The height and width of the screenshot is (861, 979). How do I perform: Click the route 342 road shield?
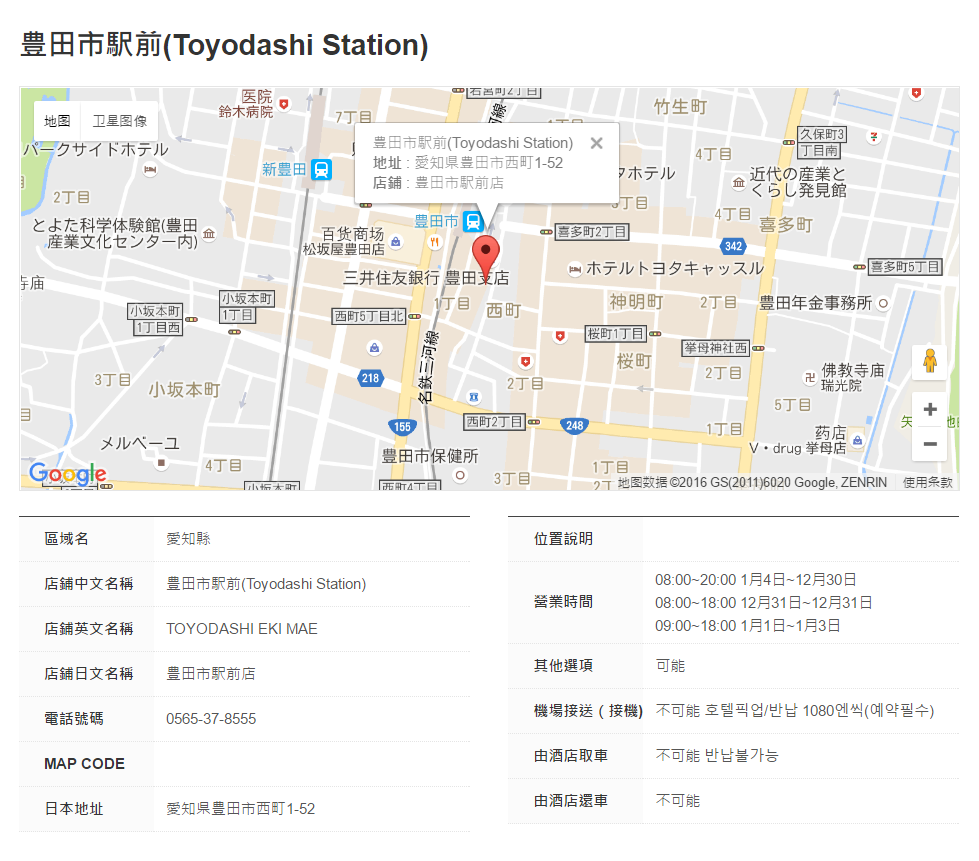[734, 246]
